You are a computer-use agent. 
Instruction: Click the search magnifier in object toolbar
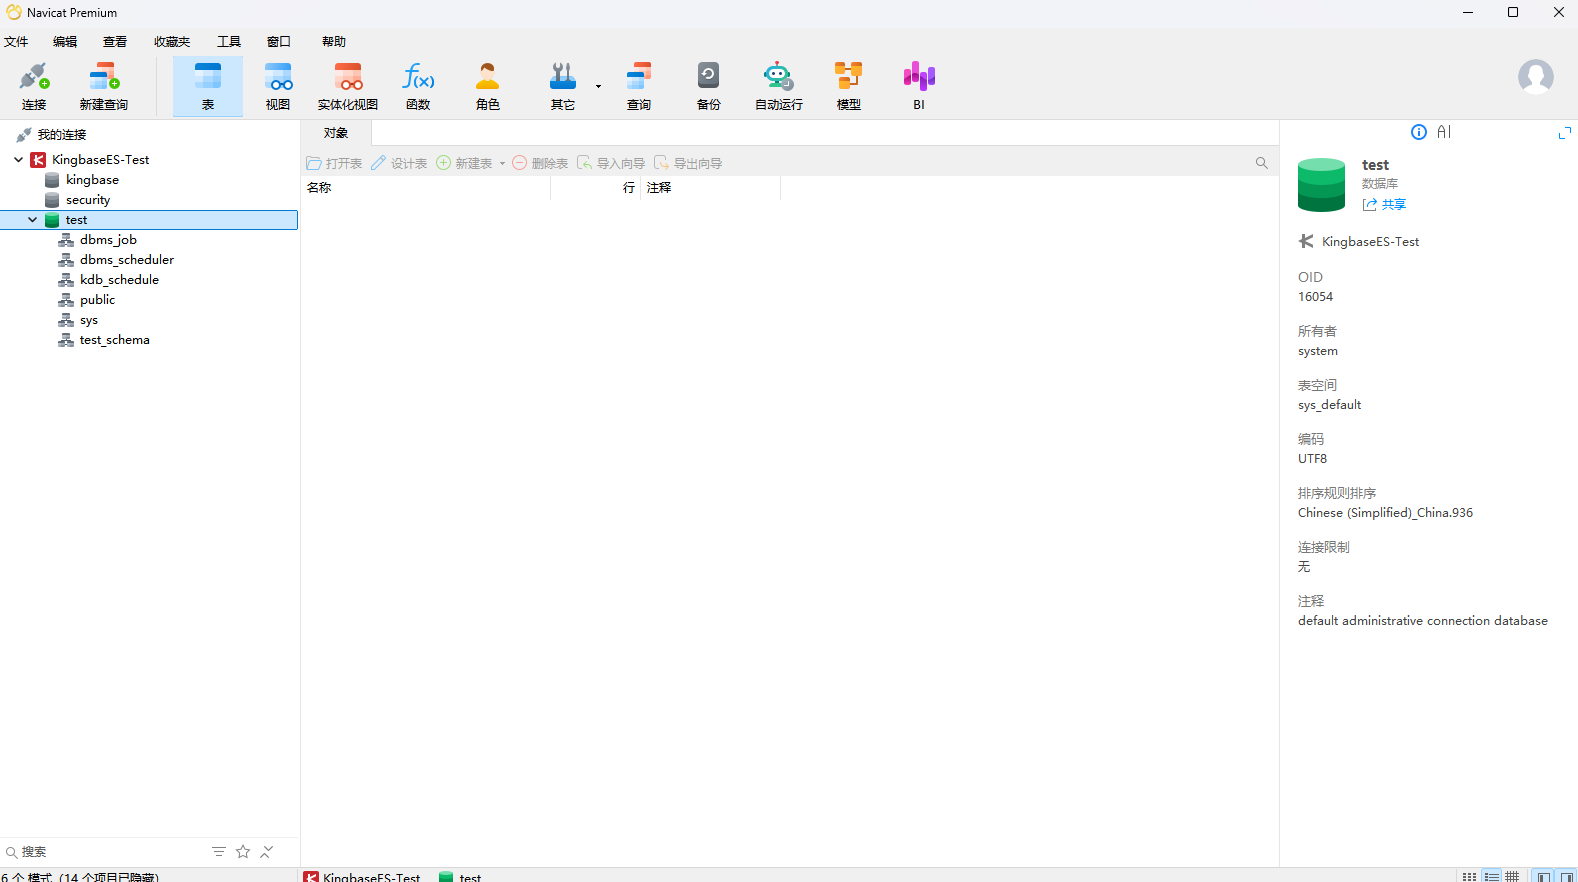(x=1262, y=163)
